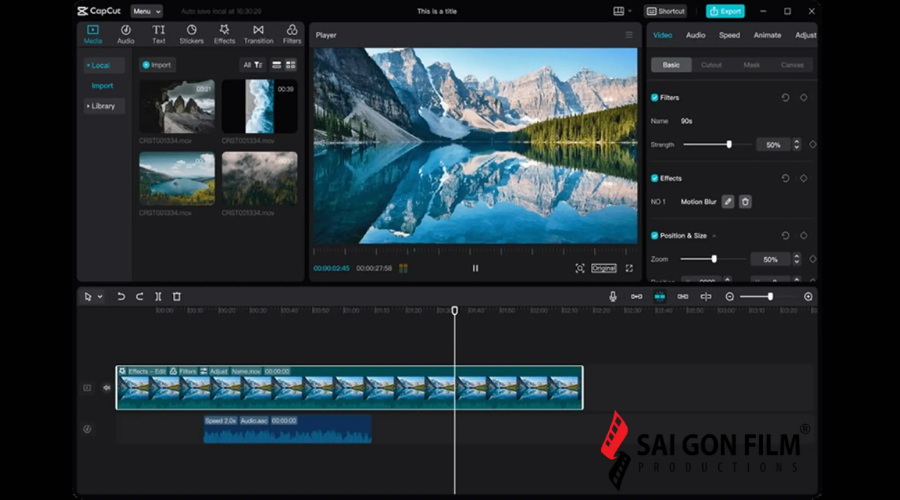The width and height of the screenshot is (900, 500).
Task: Enter fullscreen preview in the Player
Action: [629, 268]
